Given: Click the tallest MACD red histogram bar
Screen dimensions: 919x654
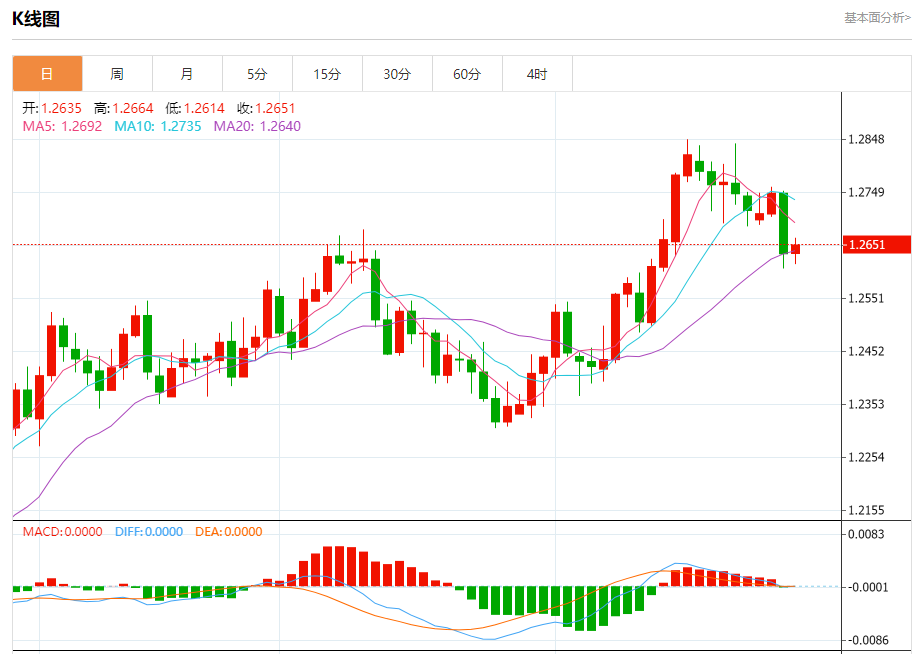Looking at the screenshot, I should click(x=339, y=566).
